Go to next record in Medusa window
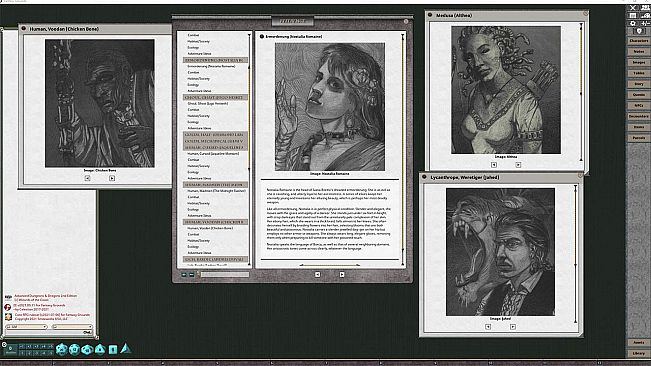This screenshot has height=366, width=651. [x=518, y=165]
